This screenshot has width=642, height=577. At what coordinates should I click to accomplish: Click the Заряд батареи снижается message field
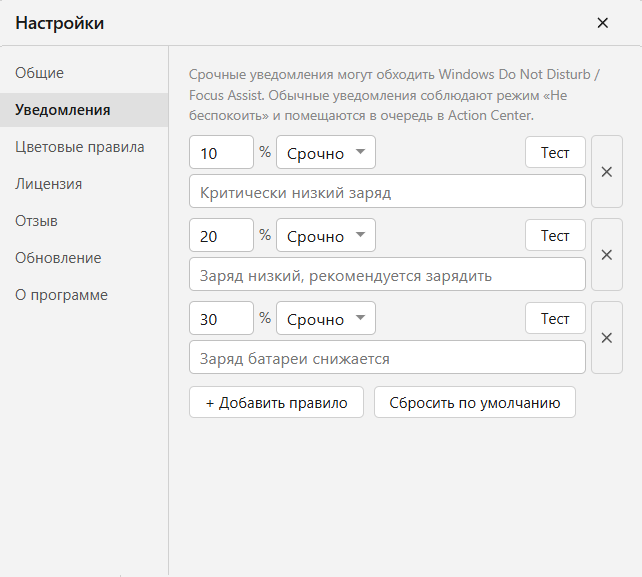point(387,358)
